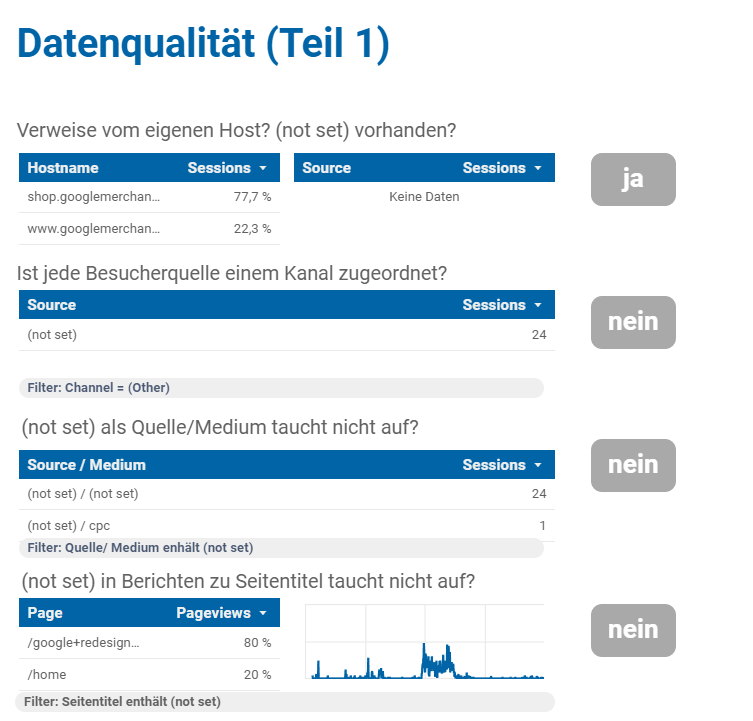Click the Hostname column header

[63, 168]
